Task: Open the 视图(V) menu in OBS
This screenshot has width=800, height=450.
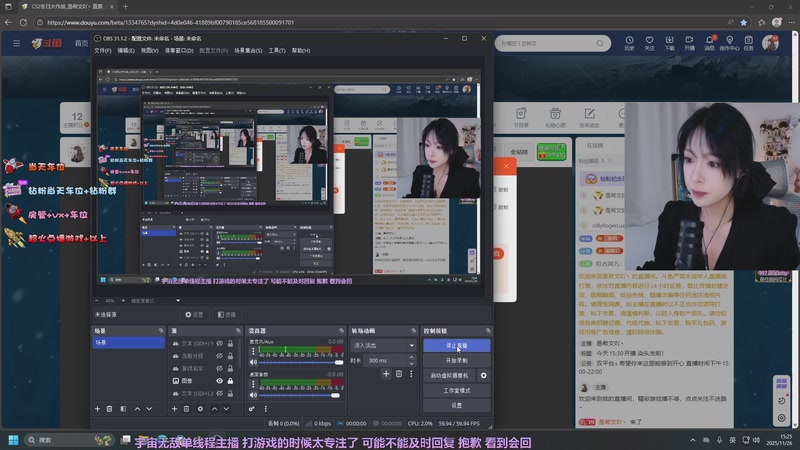Action: pyautogui.click(x=149, y=51)
